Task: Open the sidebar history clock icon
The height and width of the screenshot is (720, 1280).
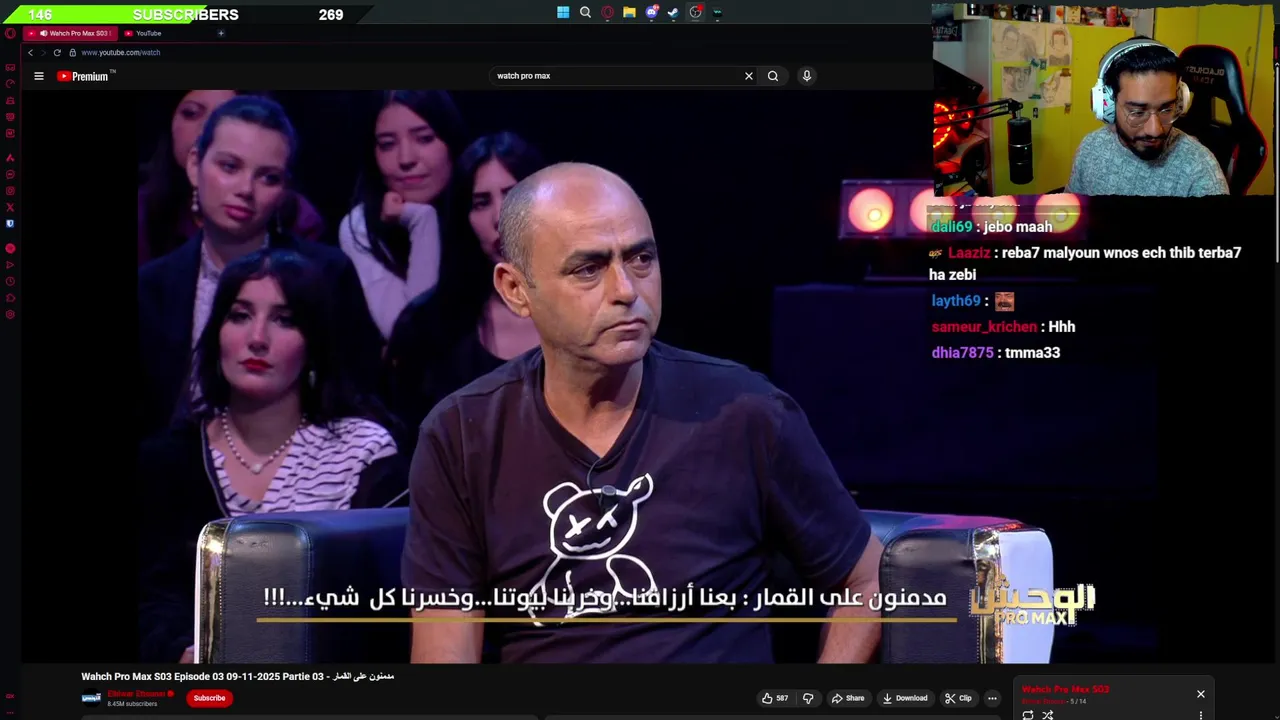Action: point(10,282)
